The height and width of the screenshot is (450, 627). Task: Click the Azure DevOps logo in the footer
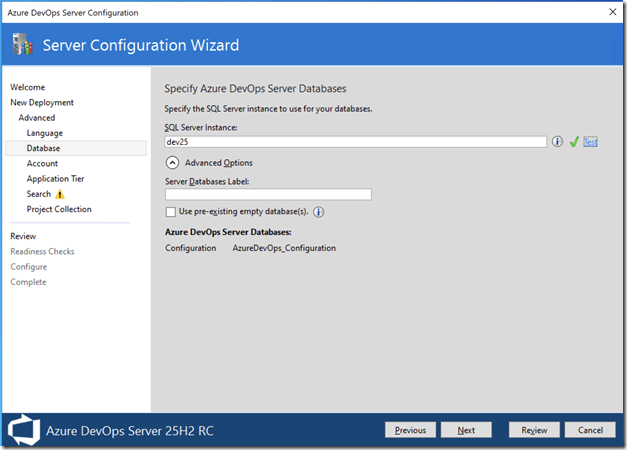24,430
